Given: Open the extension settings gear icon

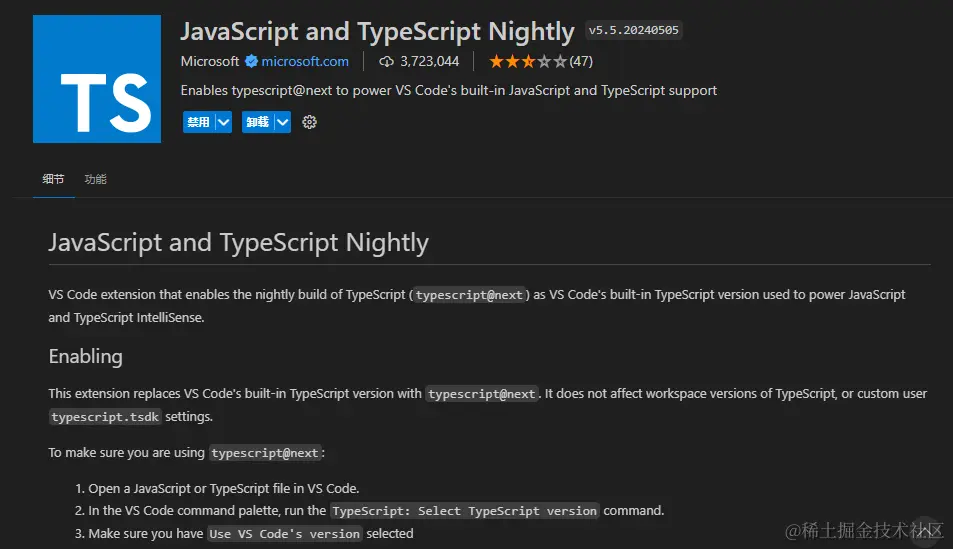Looking at the screenshot, I should point(309,122).
